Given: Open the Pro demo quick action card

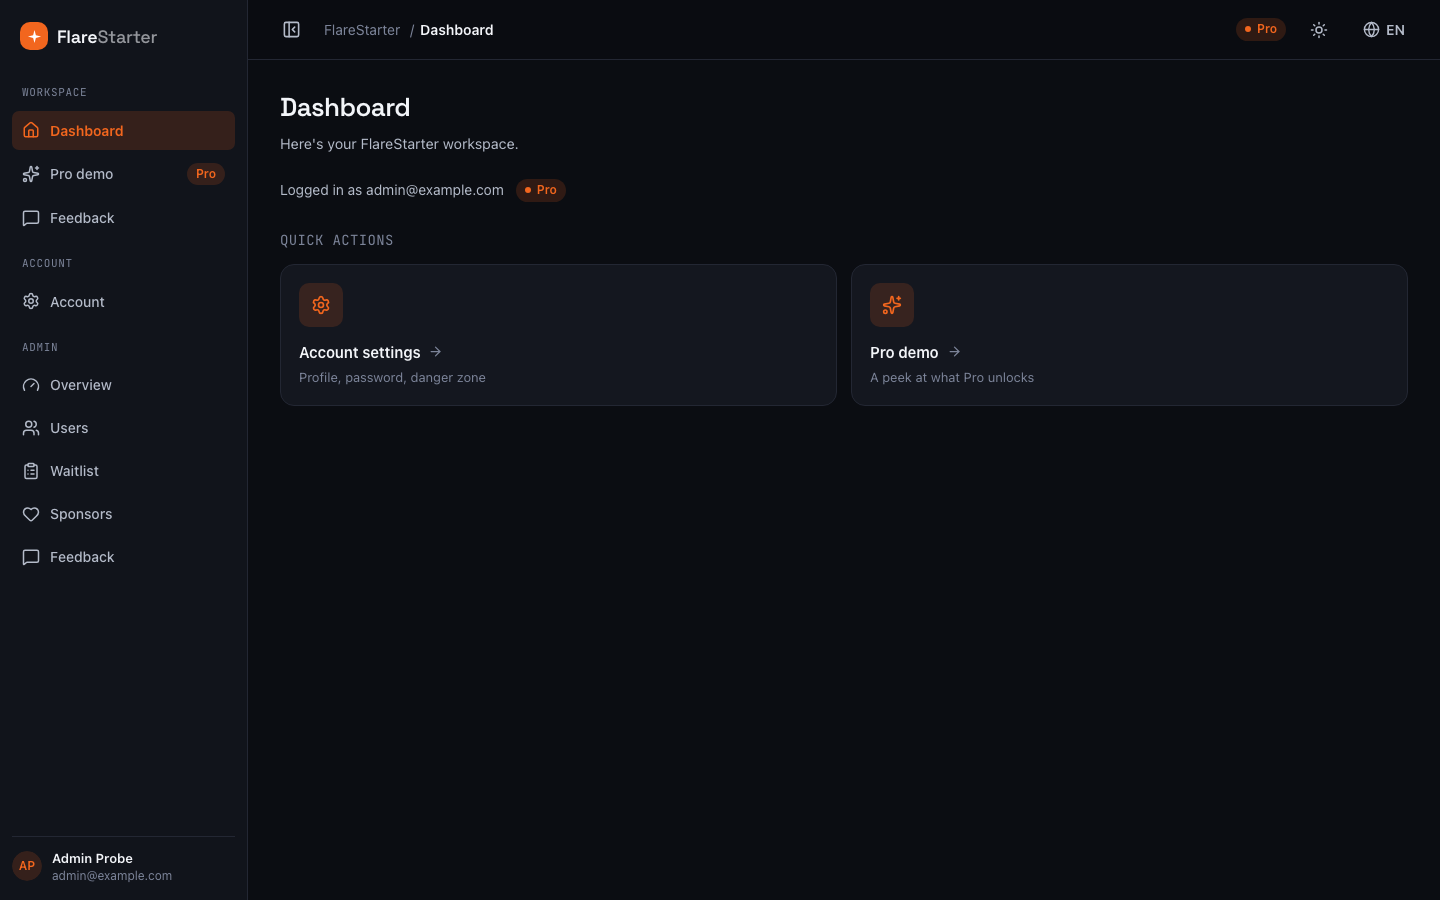Looking at the screenshot, I should coord(1129,335).
